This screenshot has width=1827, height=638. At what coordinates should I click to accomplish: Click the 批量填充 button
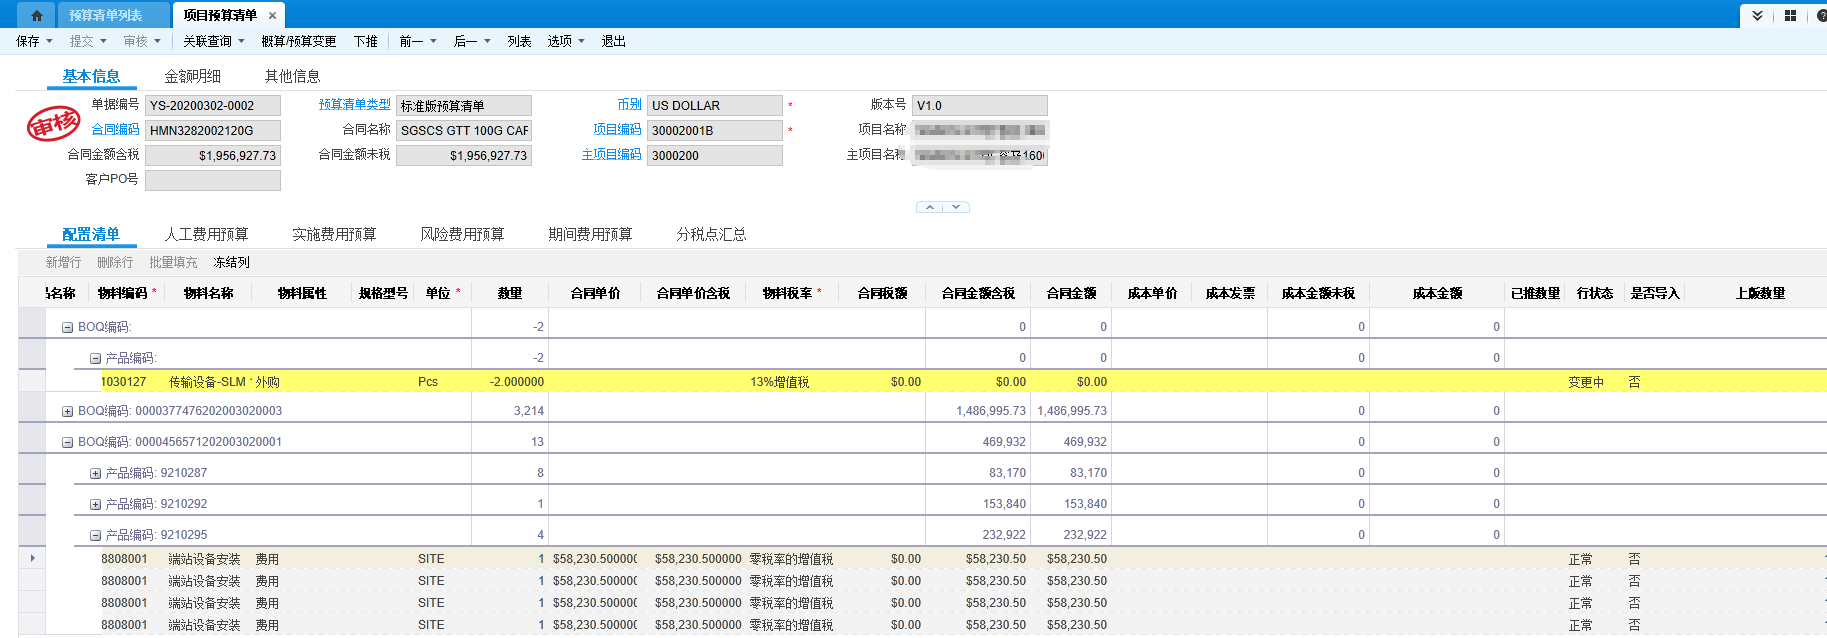(173, 262)
